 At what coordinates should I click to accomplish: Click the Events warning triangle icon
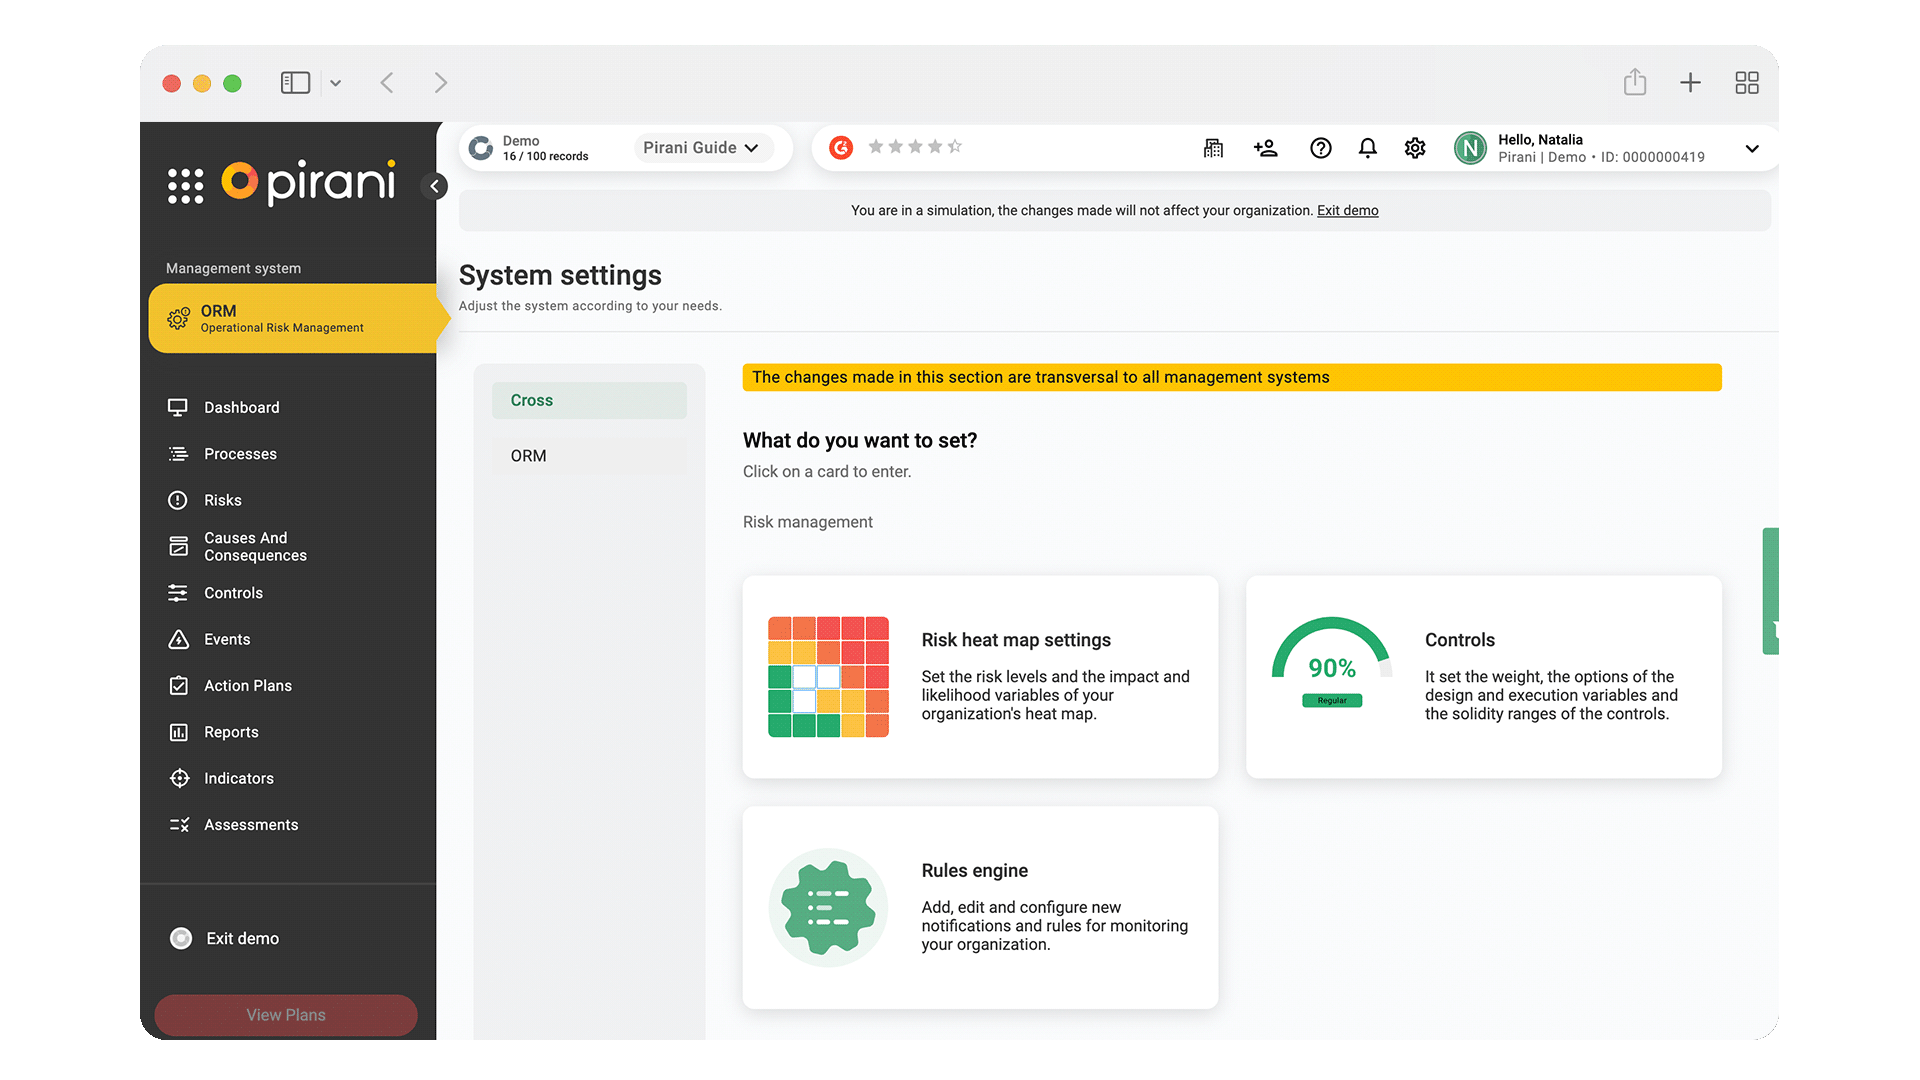[x=179, y=639]
